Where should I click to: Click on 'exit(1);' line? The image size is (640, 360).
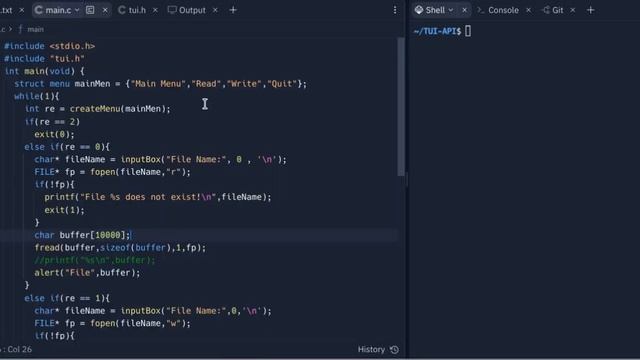64,210
